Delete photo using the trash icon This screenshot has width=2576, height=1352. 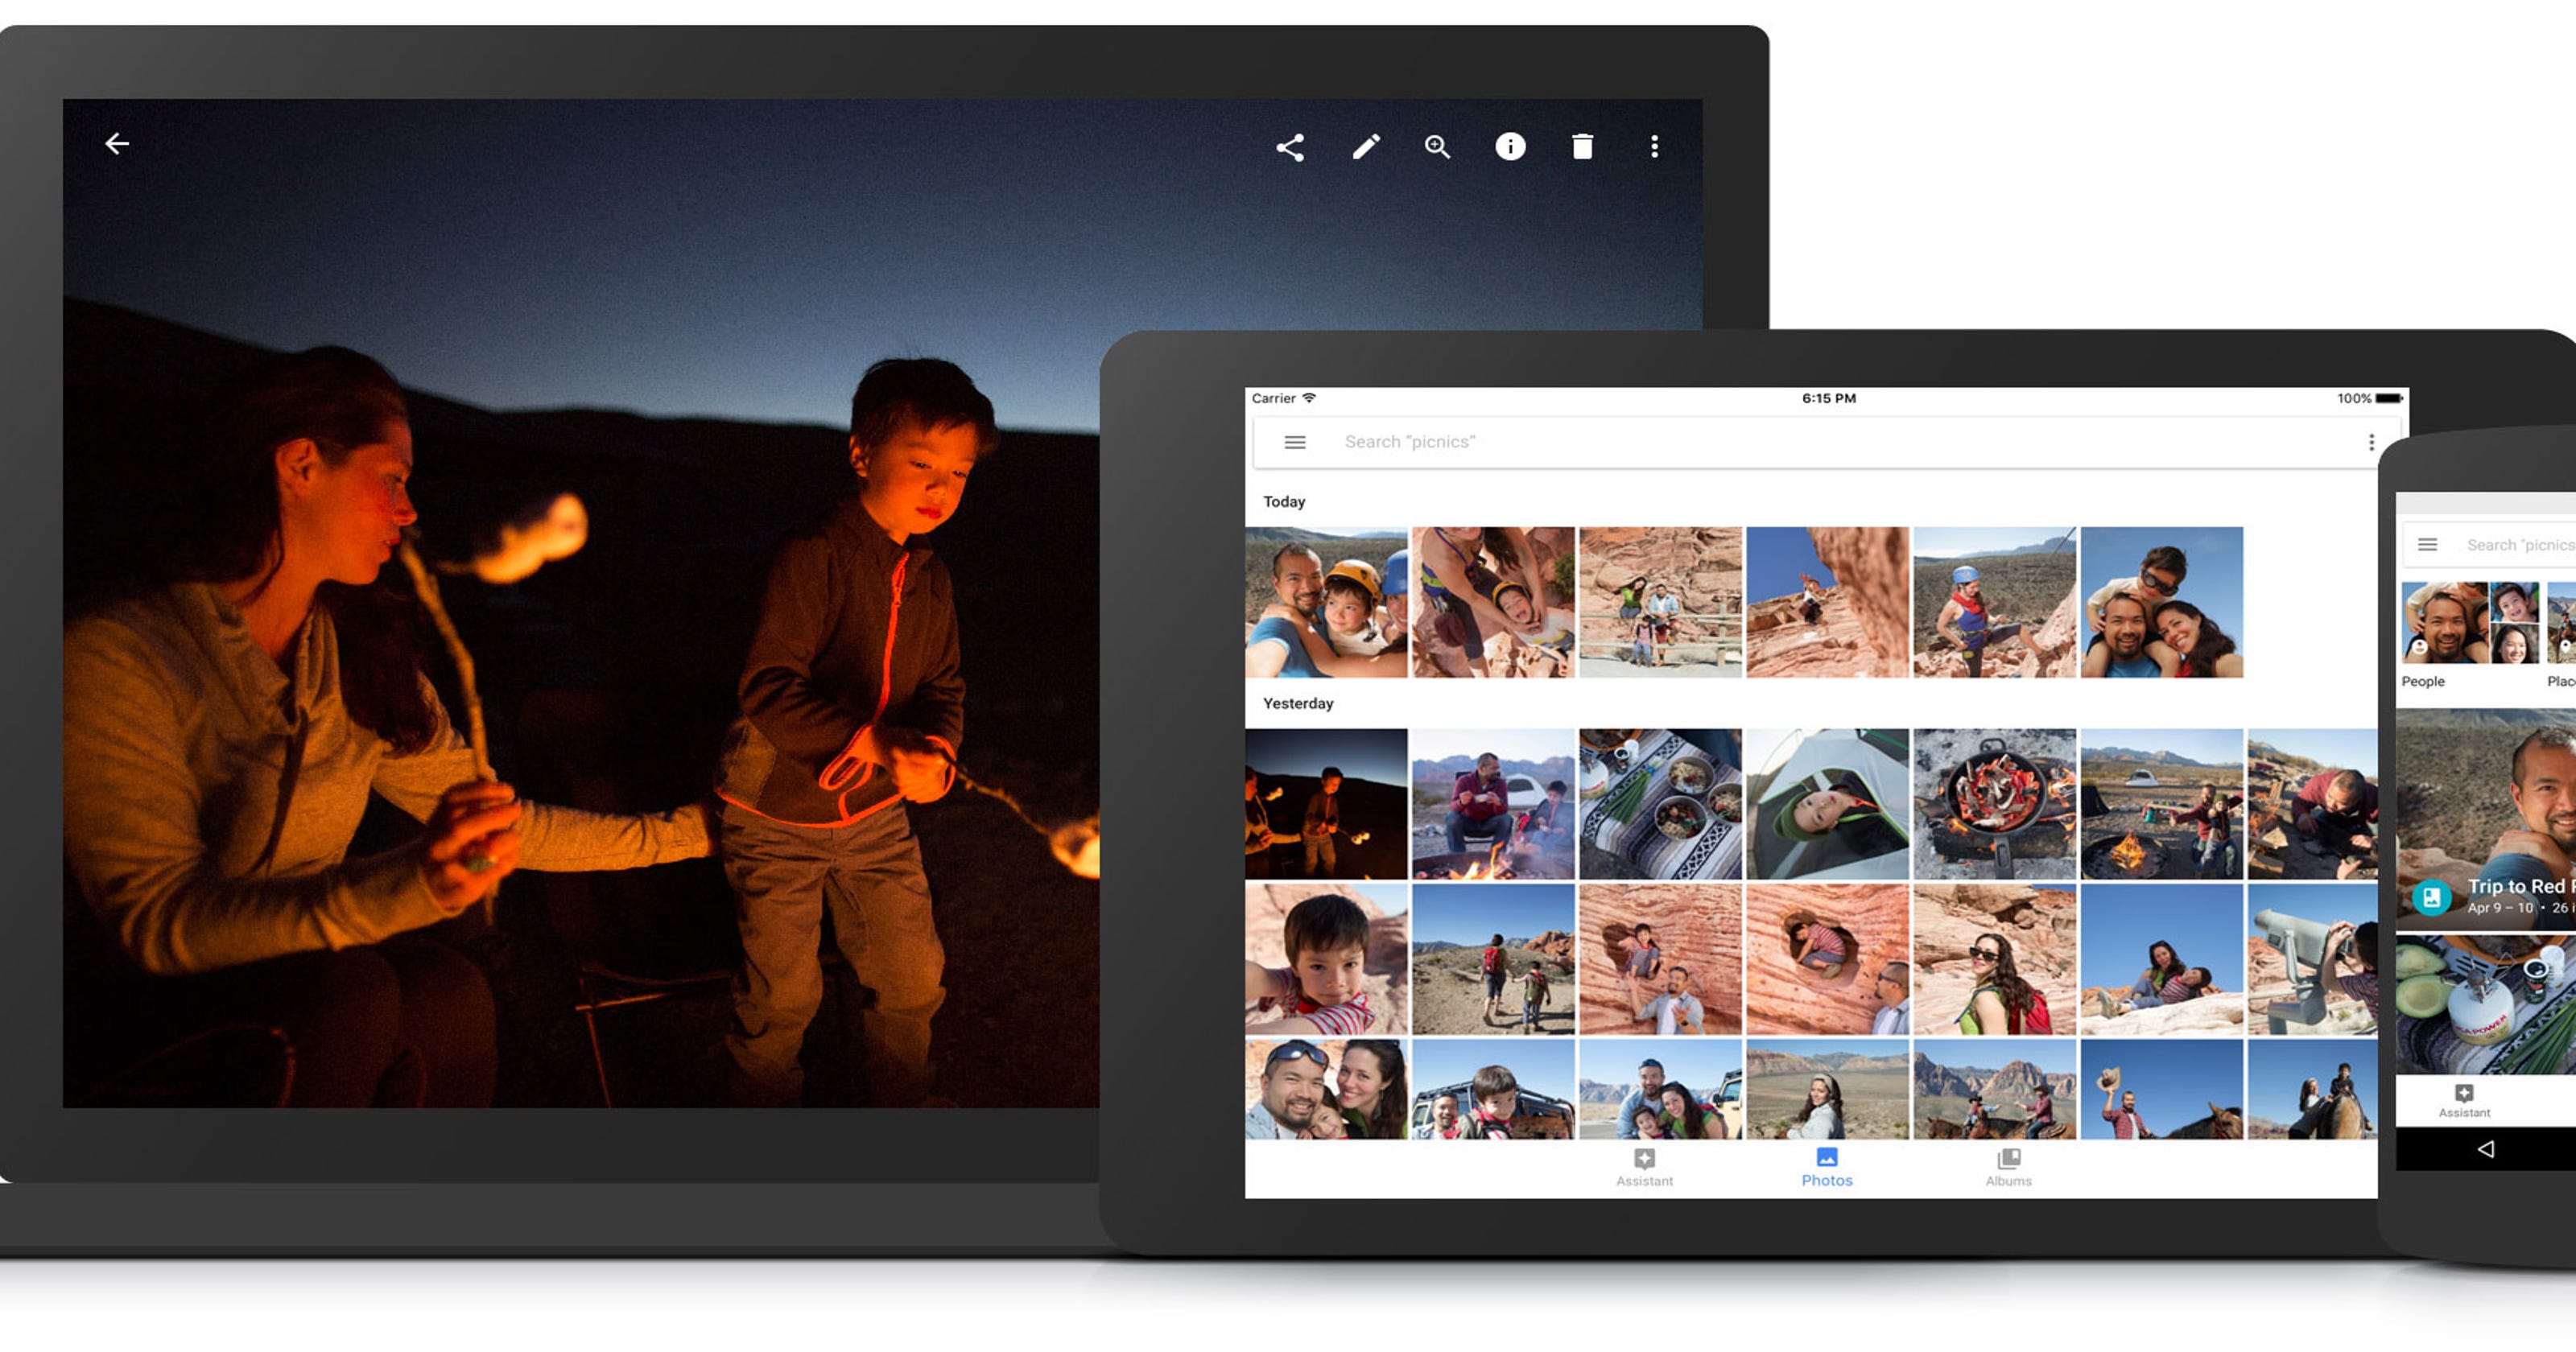[1582, 147]
